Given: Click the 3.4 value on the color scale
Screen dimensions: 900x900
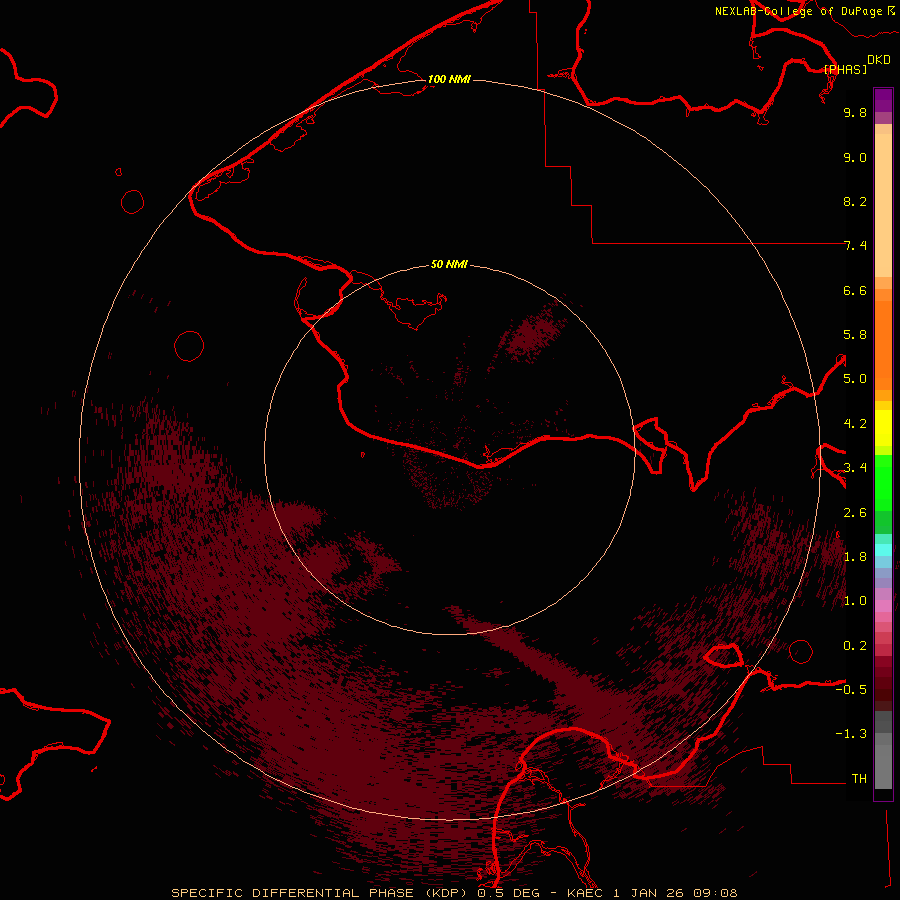Looking at the screenshot, I should (x=855, y=468).
